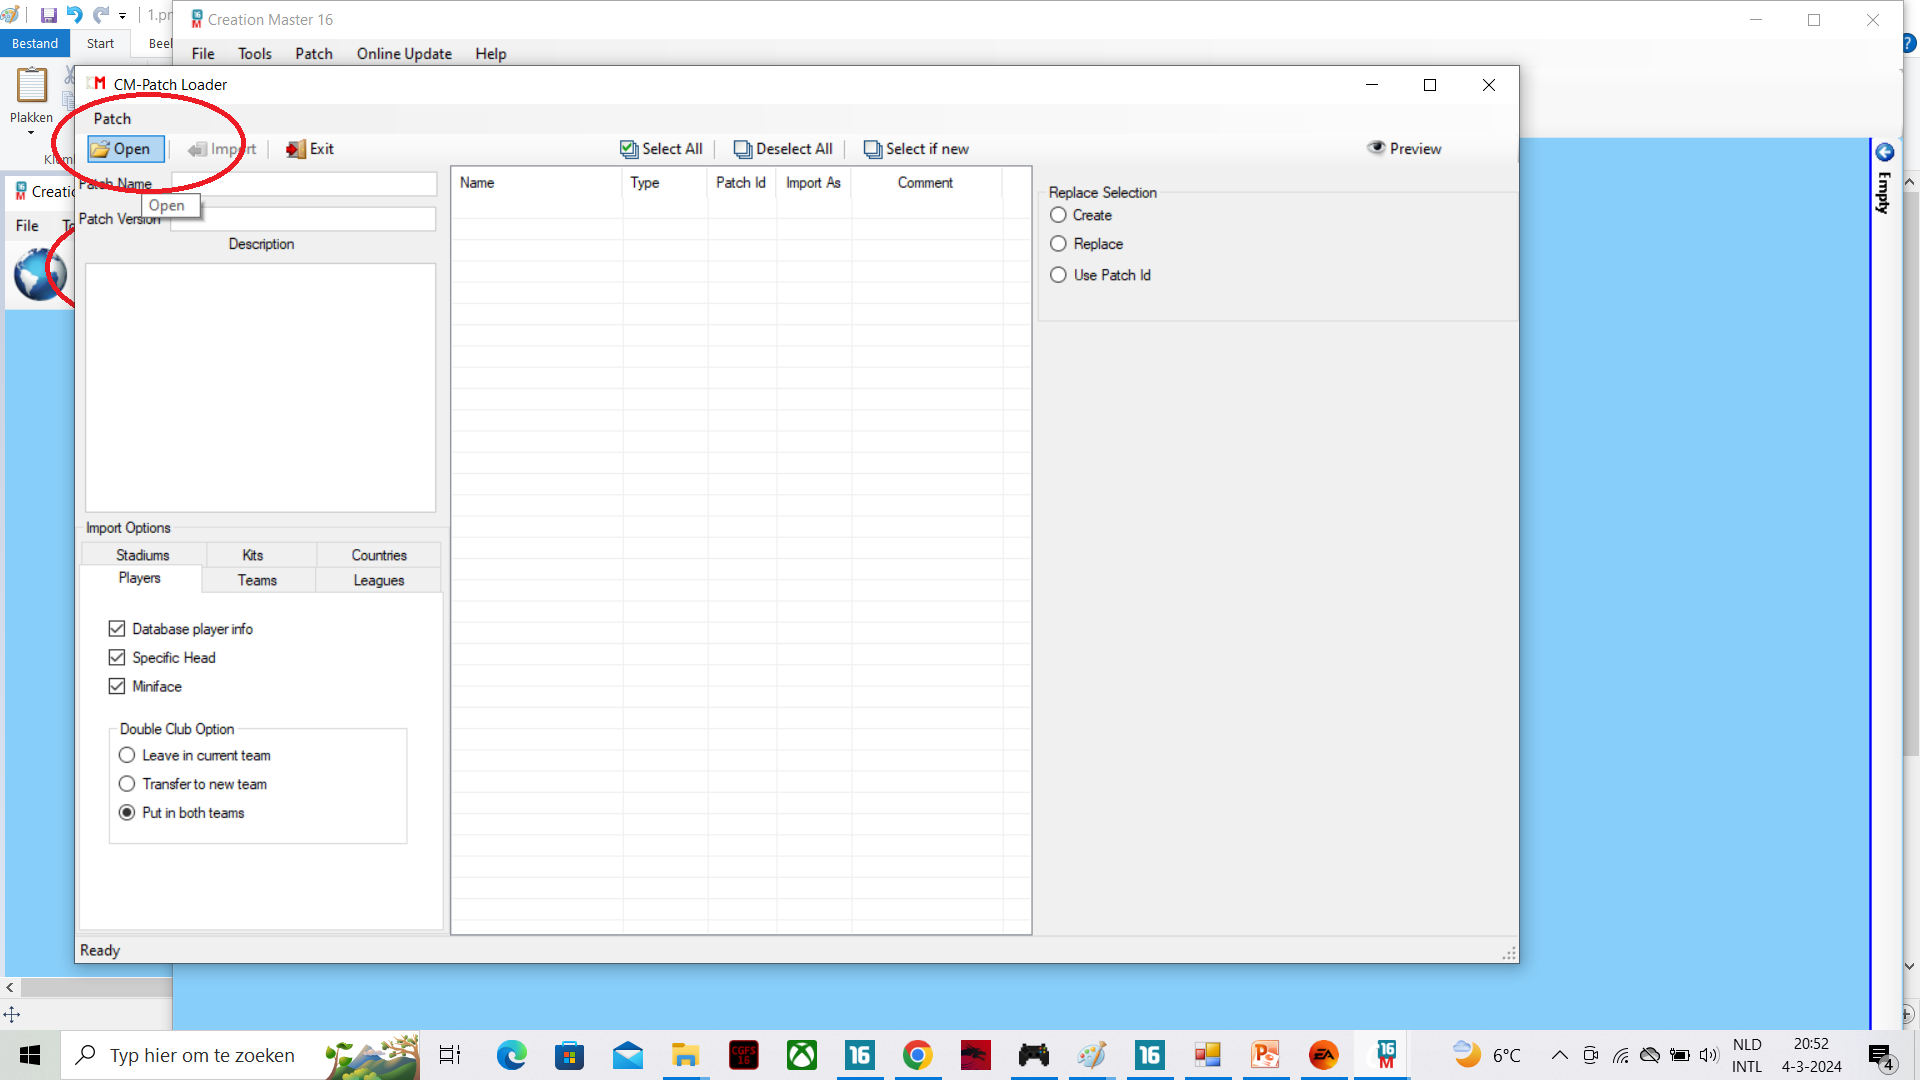Viewport: 1920px width, 1080px height.
Task: Click the globe icon in background Creation Master window
Action: click(x=40, y=274)
